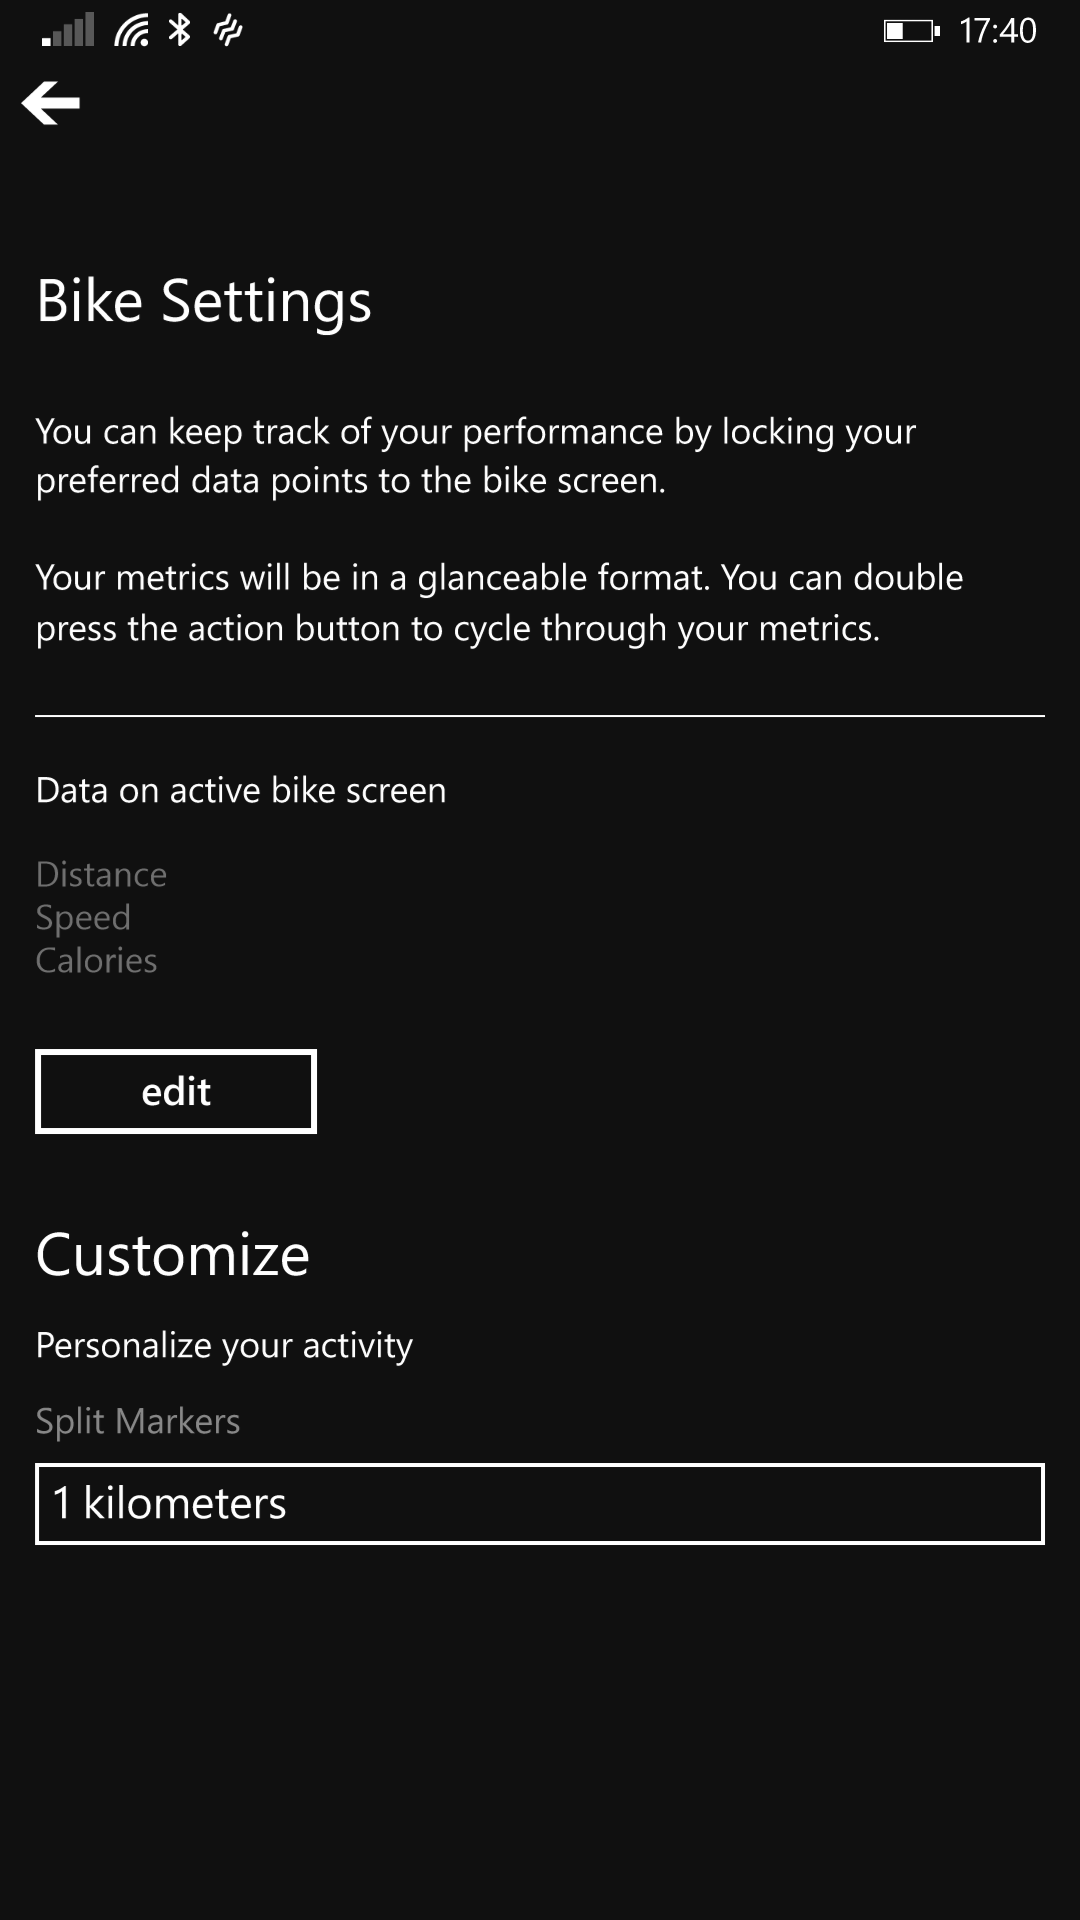
Task: Tap Personalize your activity text
Action: click(x=224, y=1346)
